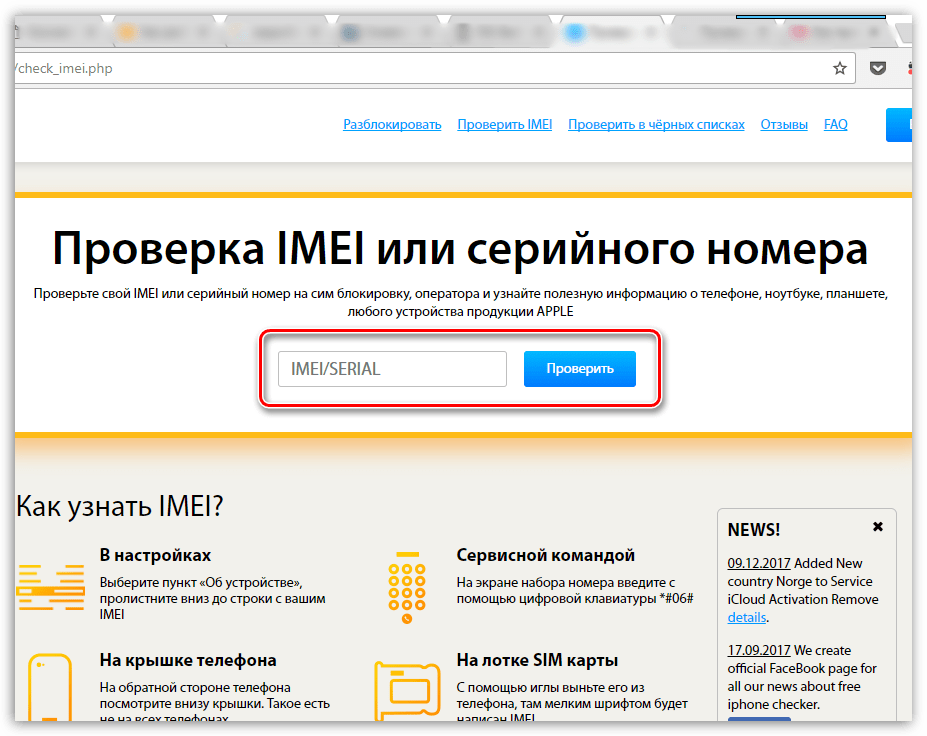Open the Отзывы menu link
This screenshot has height=736, width=927.
784,125
